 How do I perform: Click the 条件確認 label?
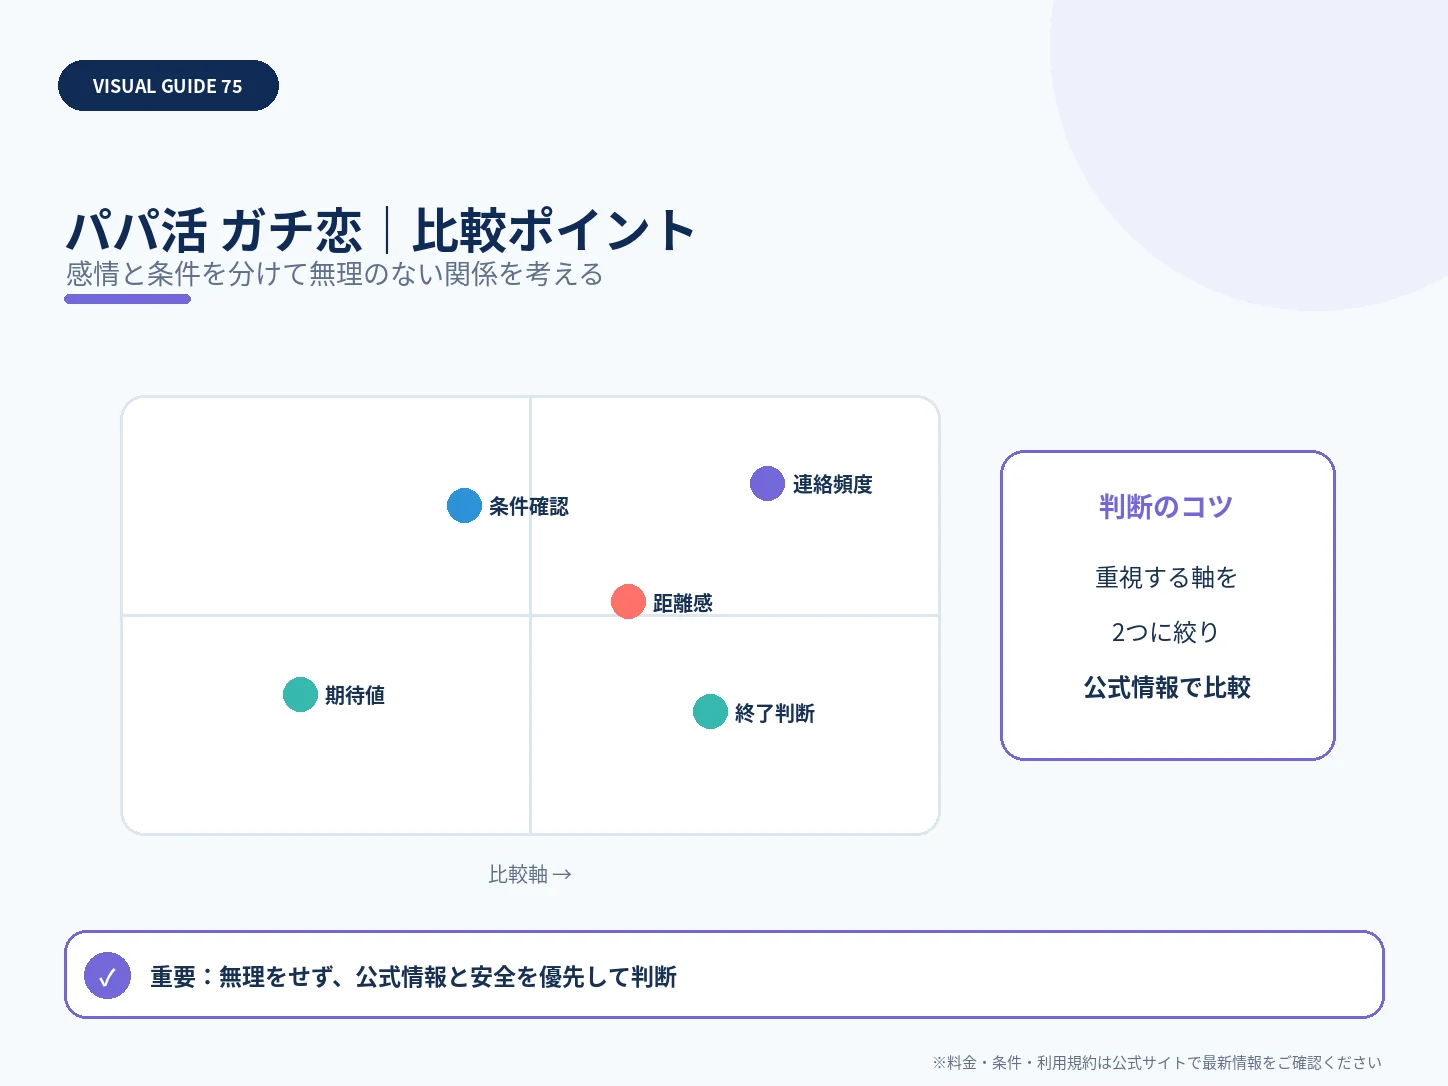[x=528, y=507]
